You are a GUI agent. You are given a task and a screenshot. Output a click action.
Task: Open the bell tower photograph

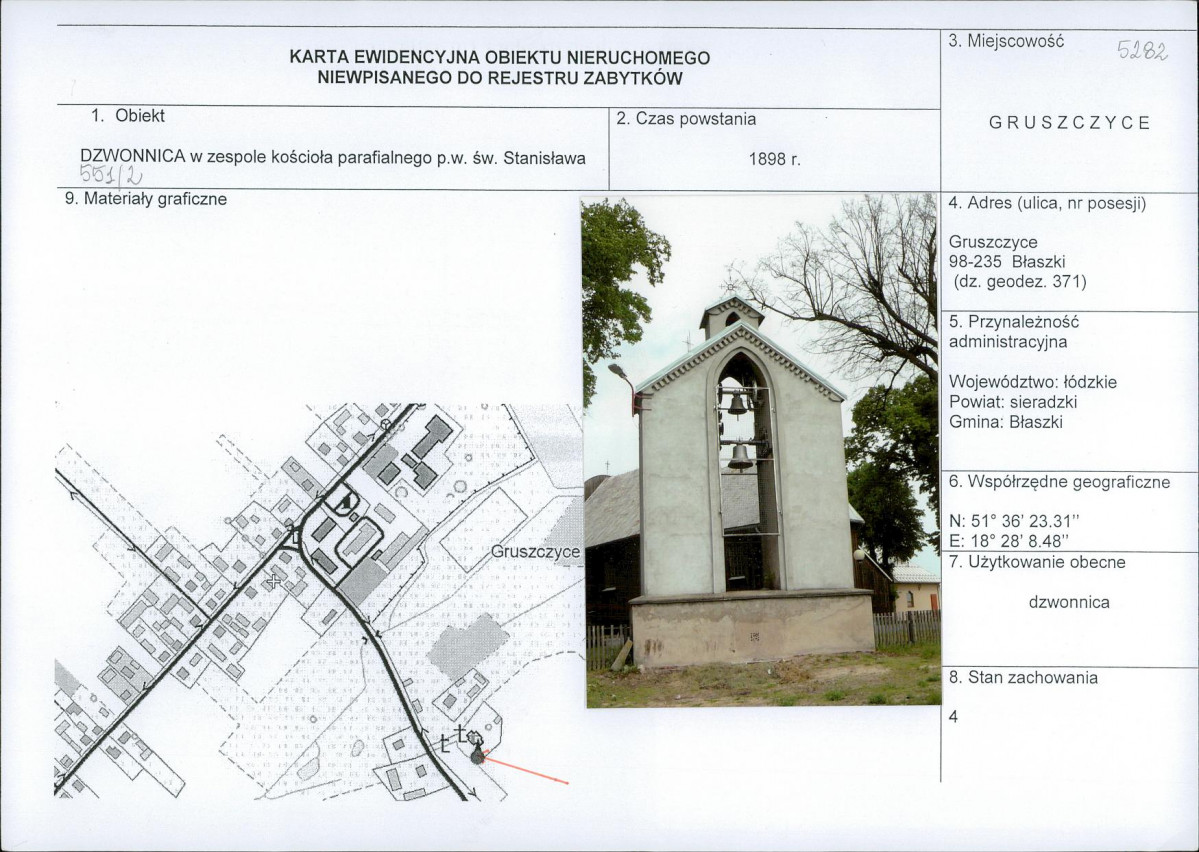point(762,450)
